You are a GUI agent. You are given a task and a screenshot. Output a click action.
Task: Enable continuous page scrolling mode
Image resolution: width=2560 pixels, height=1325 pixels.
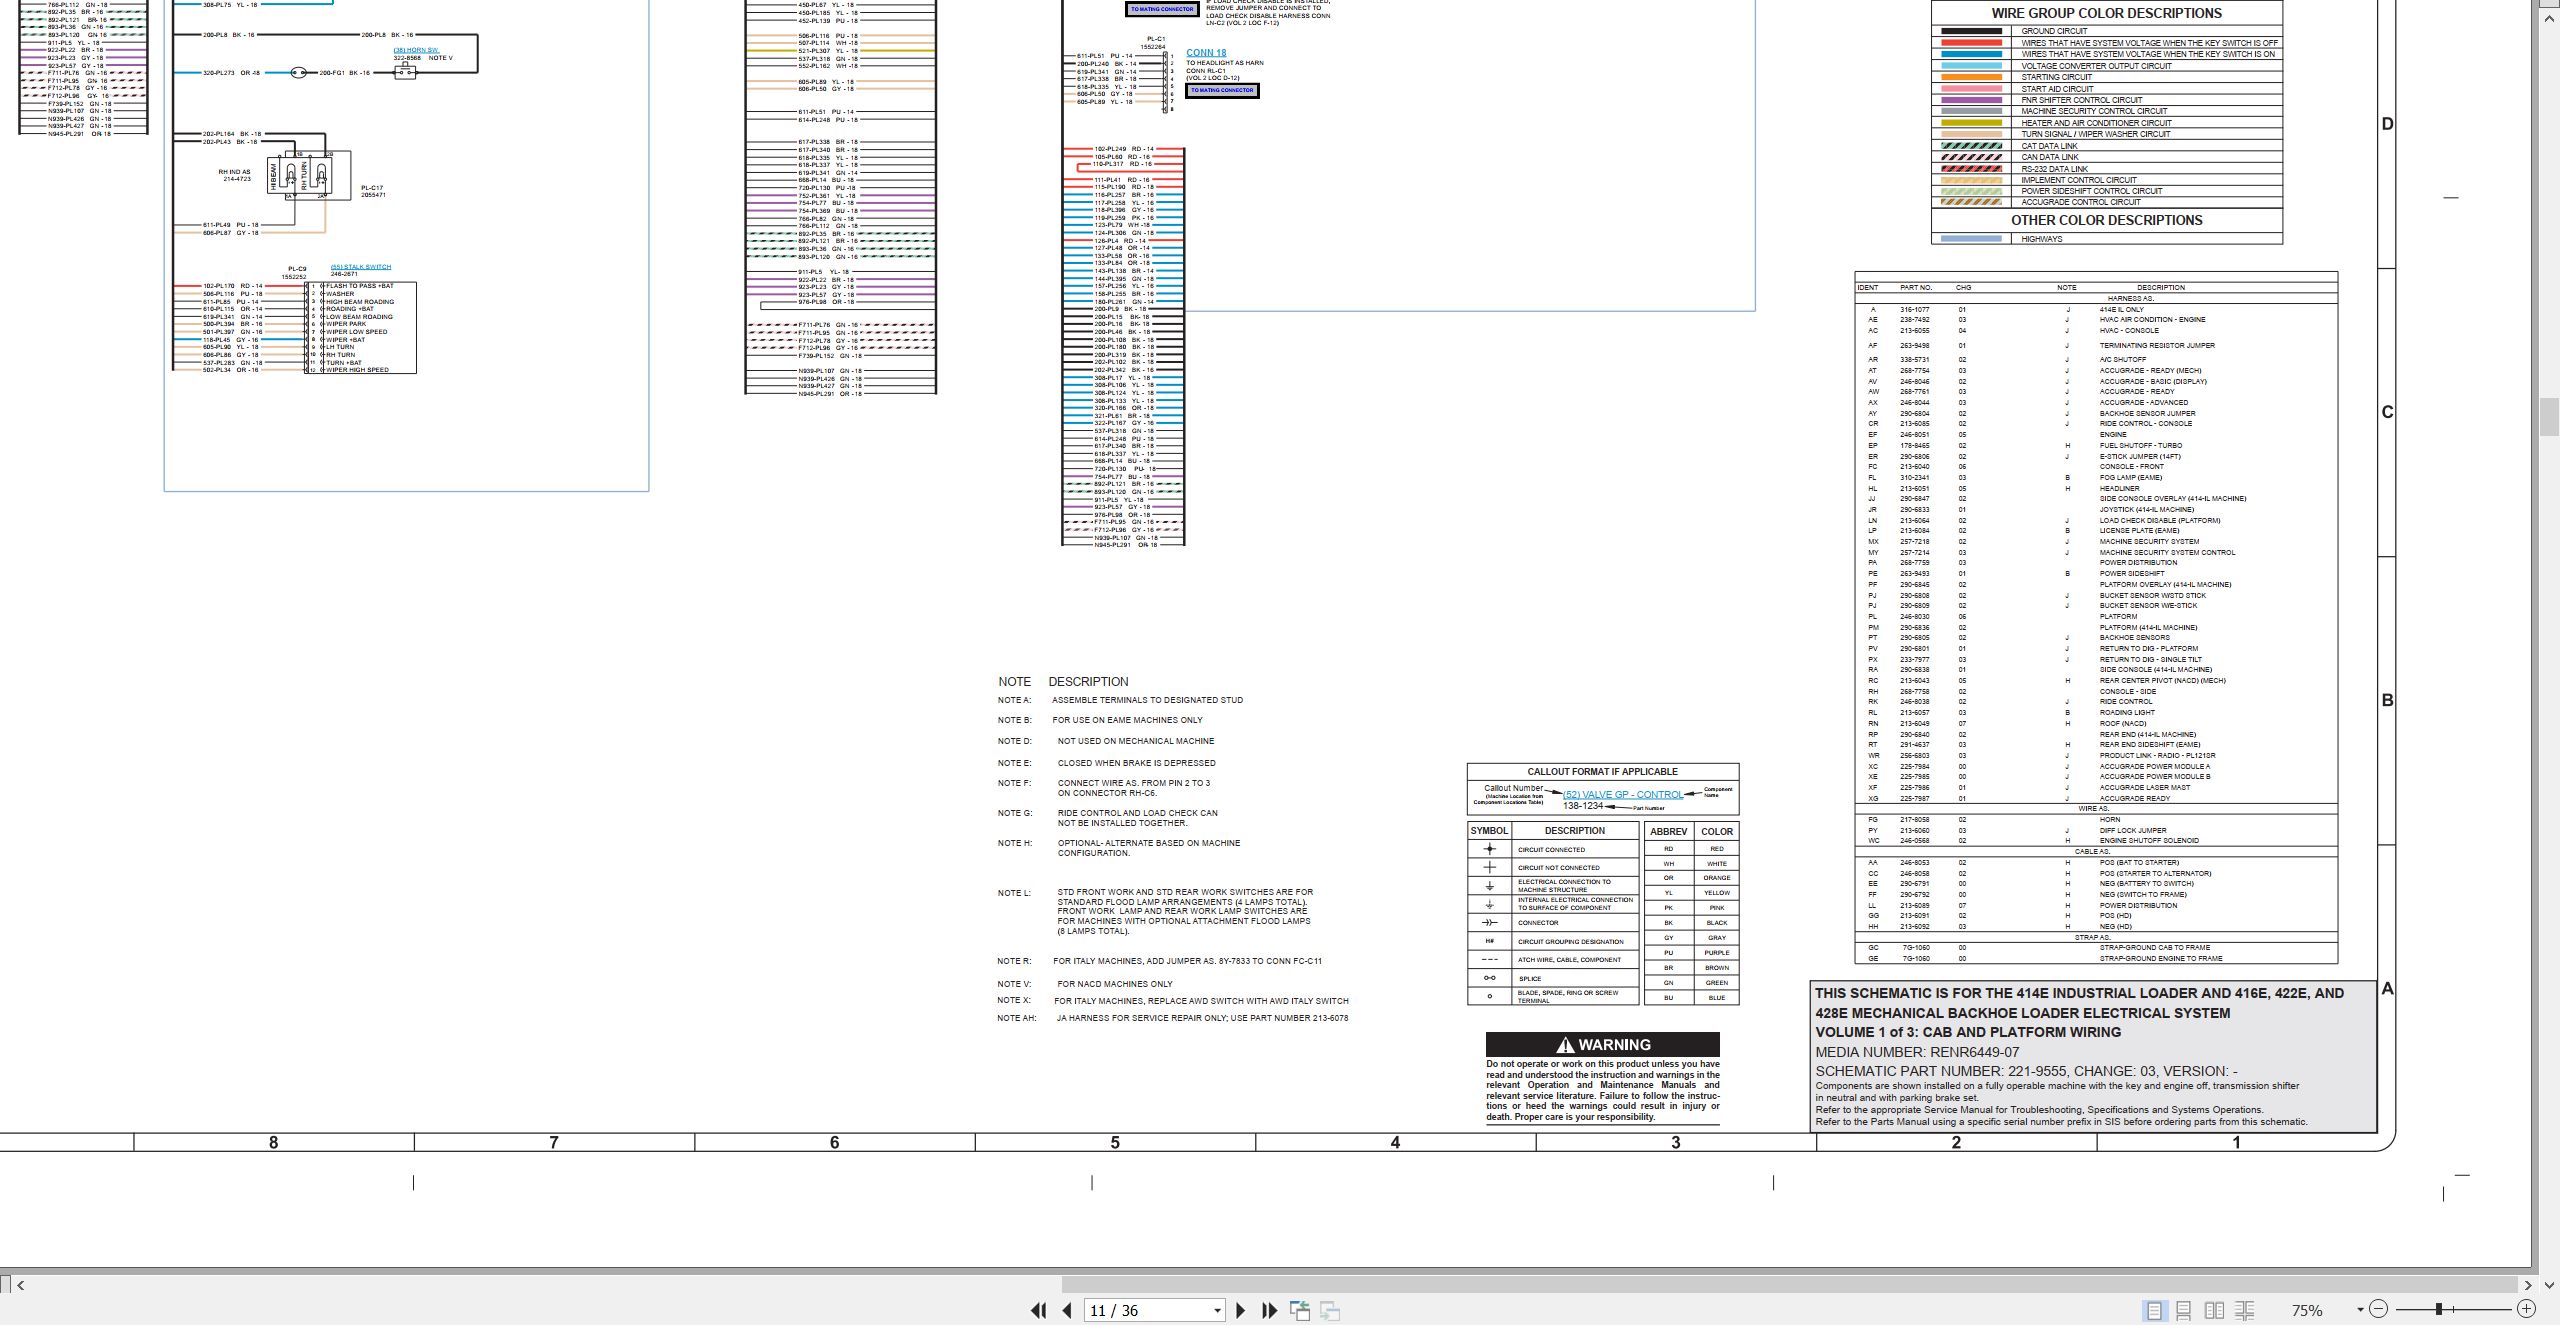pyautogui.click(x=2184, y=1310)
